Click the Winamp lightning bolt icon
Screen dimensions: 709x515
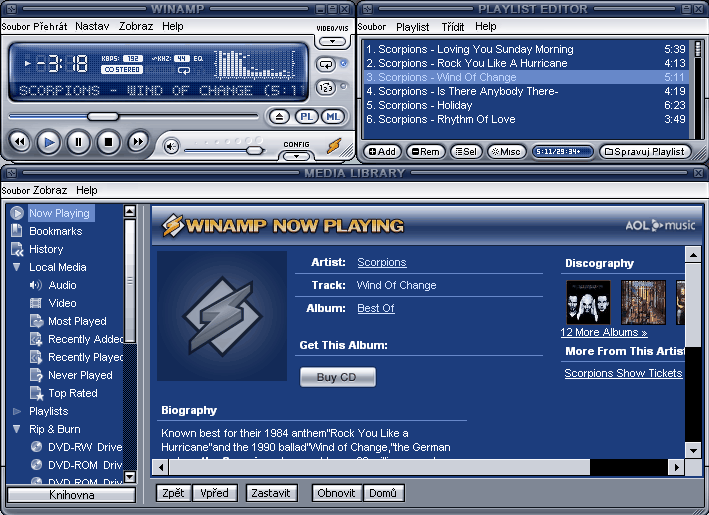[x=334, y=146]
